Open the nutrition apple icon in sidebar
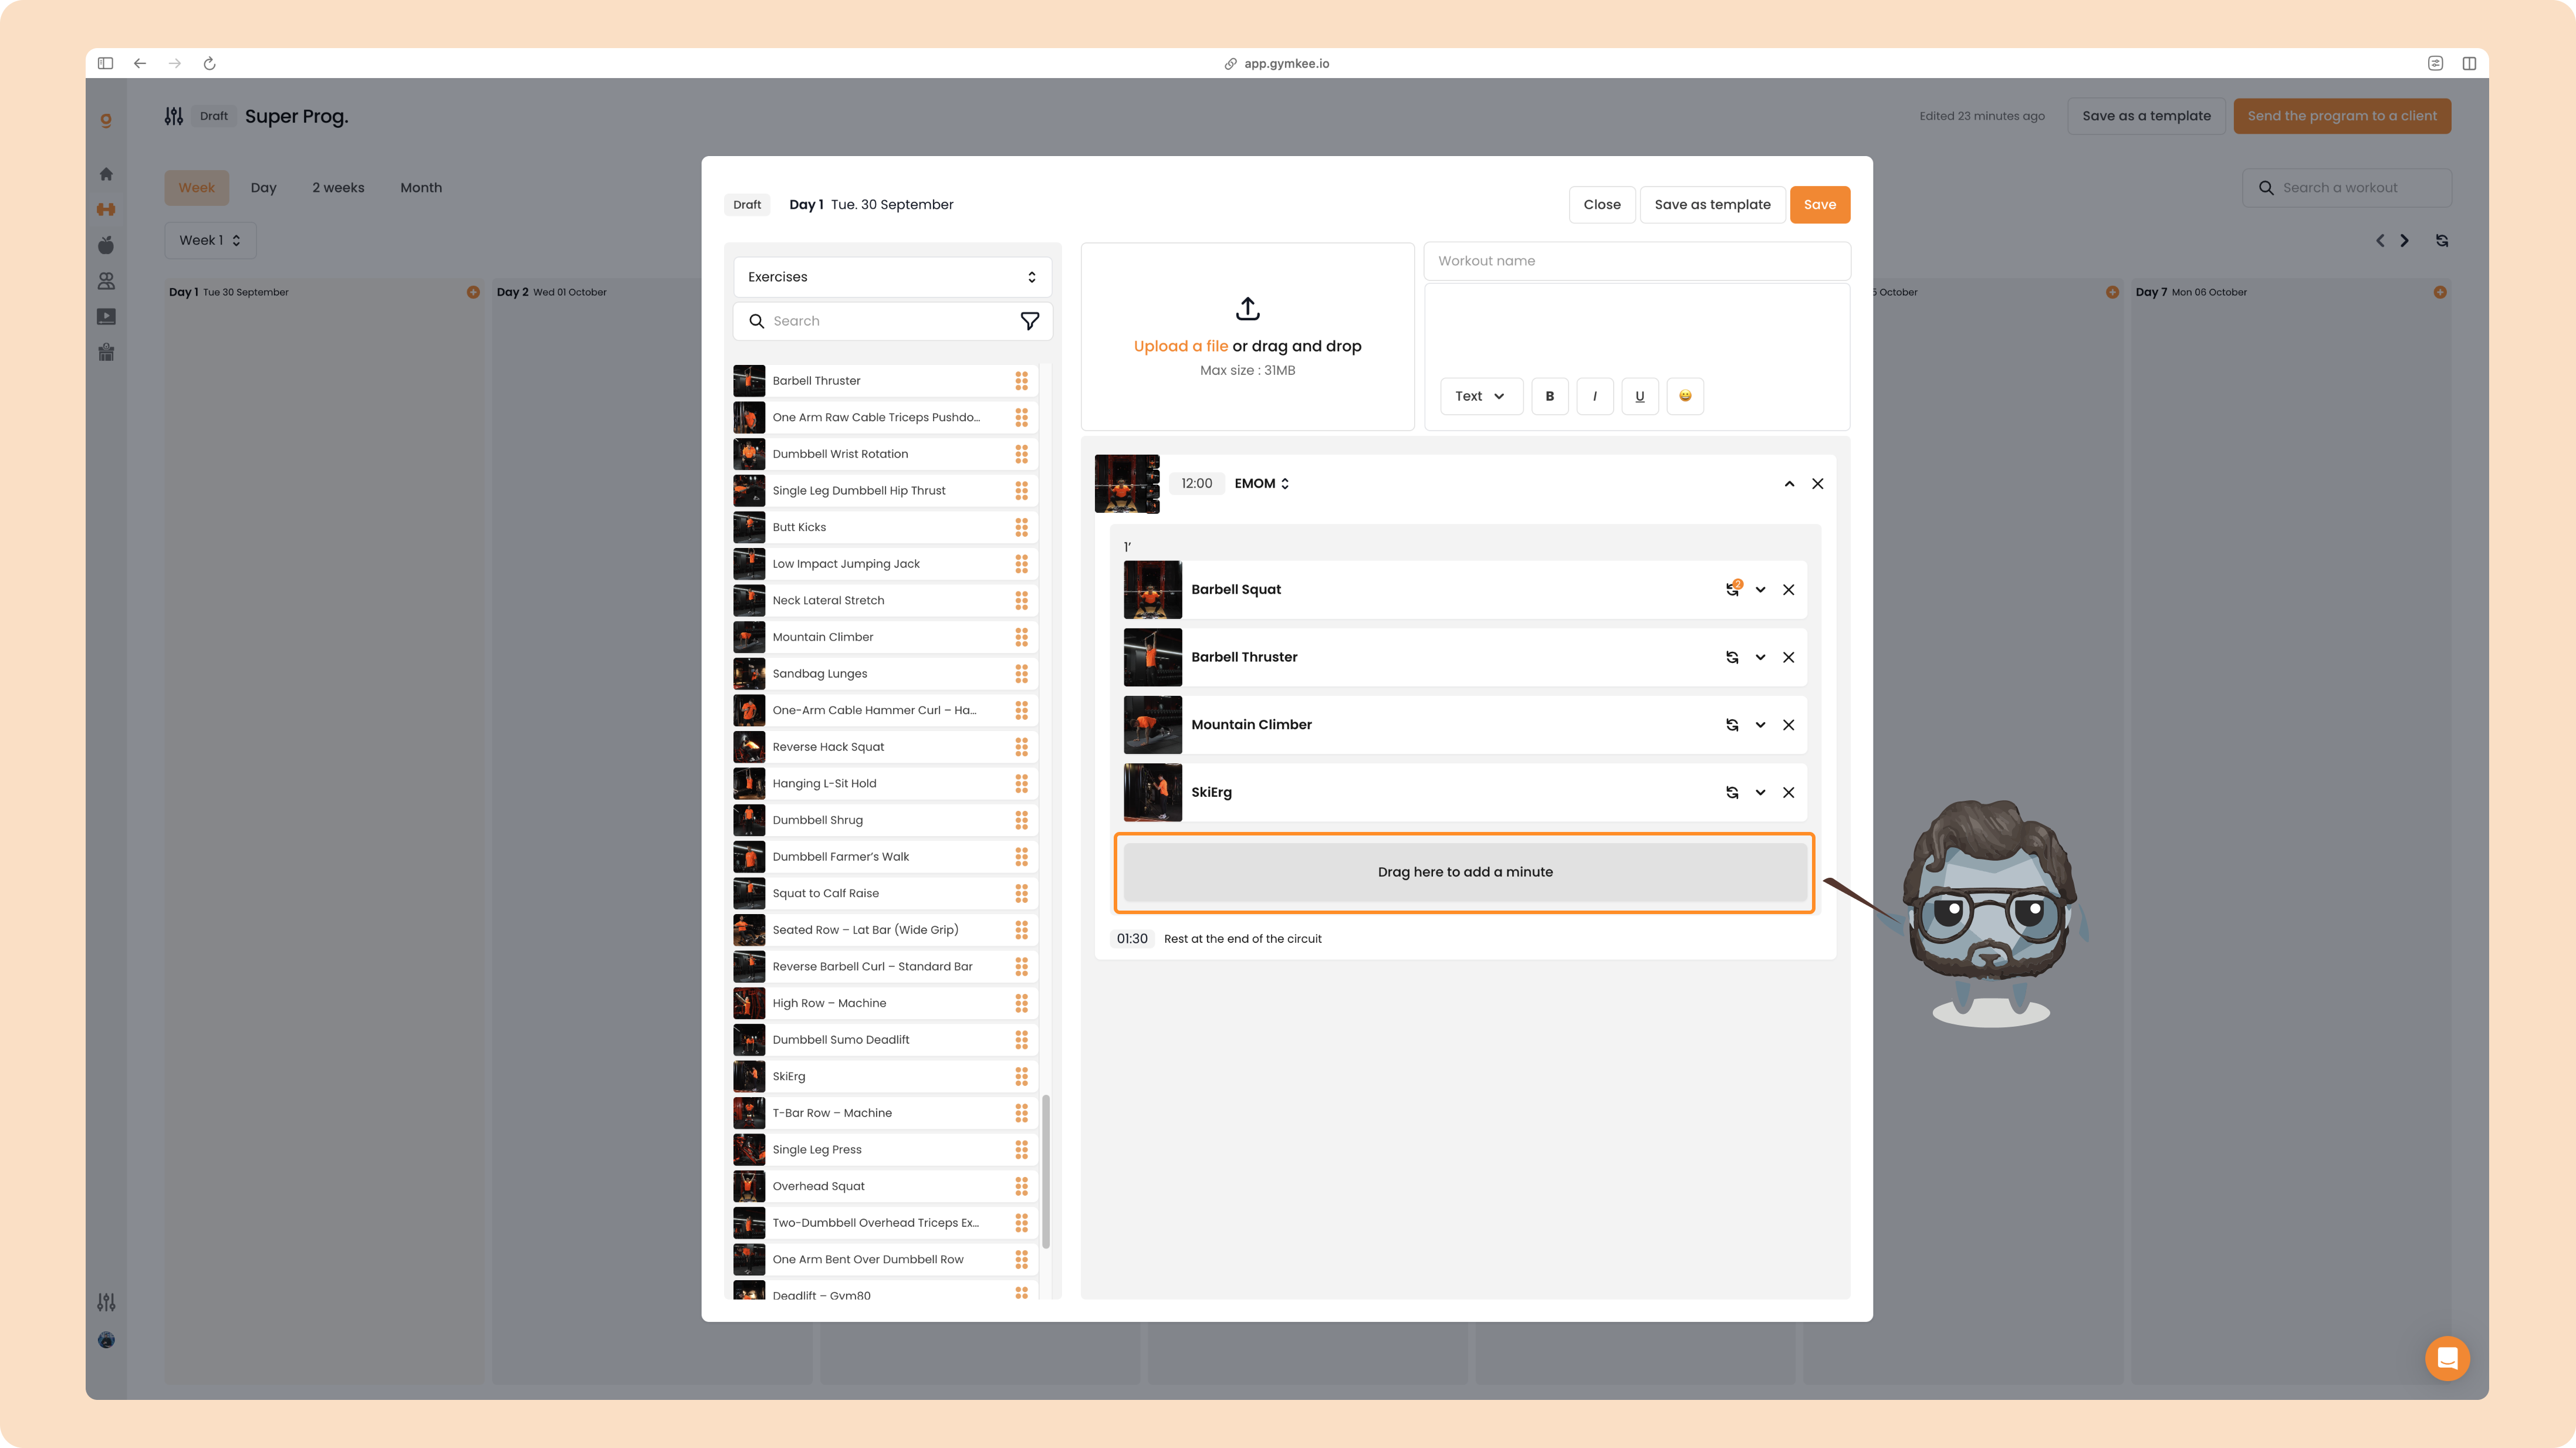This screenshot has height=1448, width=2576. (106, 245)
